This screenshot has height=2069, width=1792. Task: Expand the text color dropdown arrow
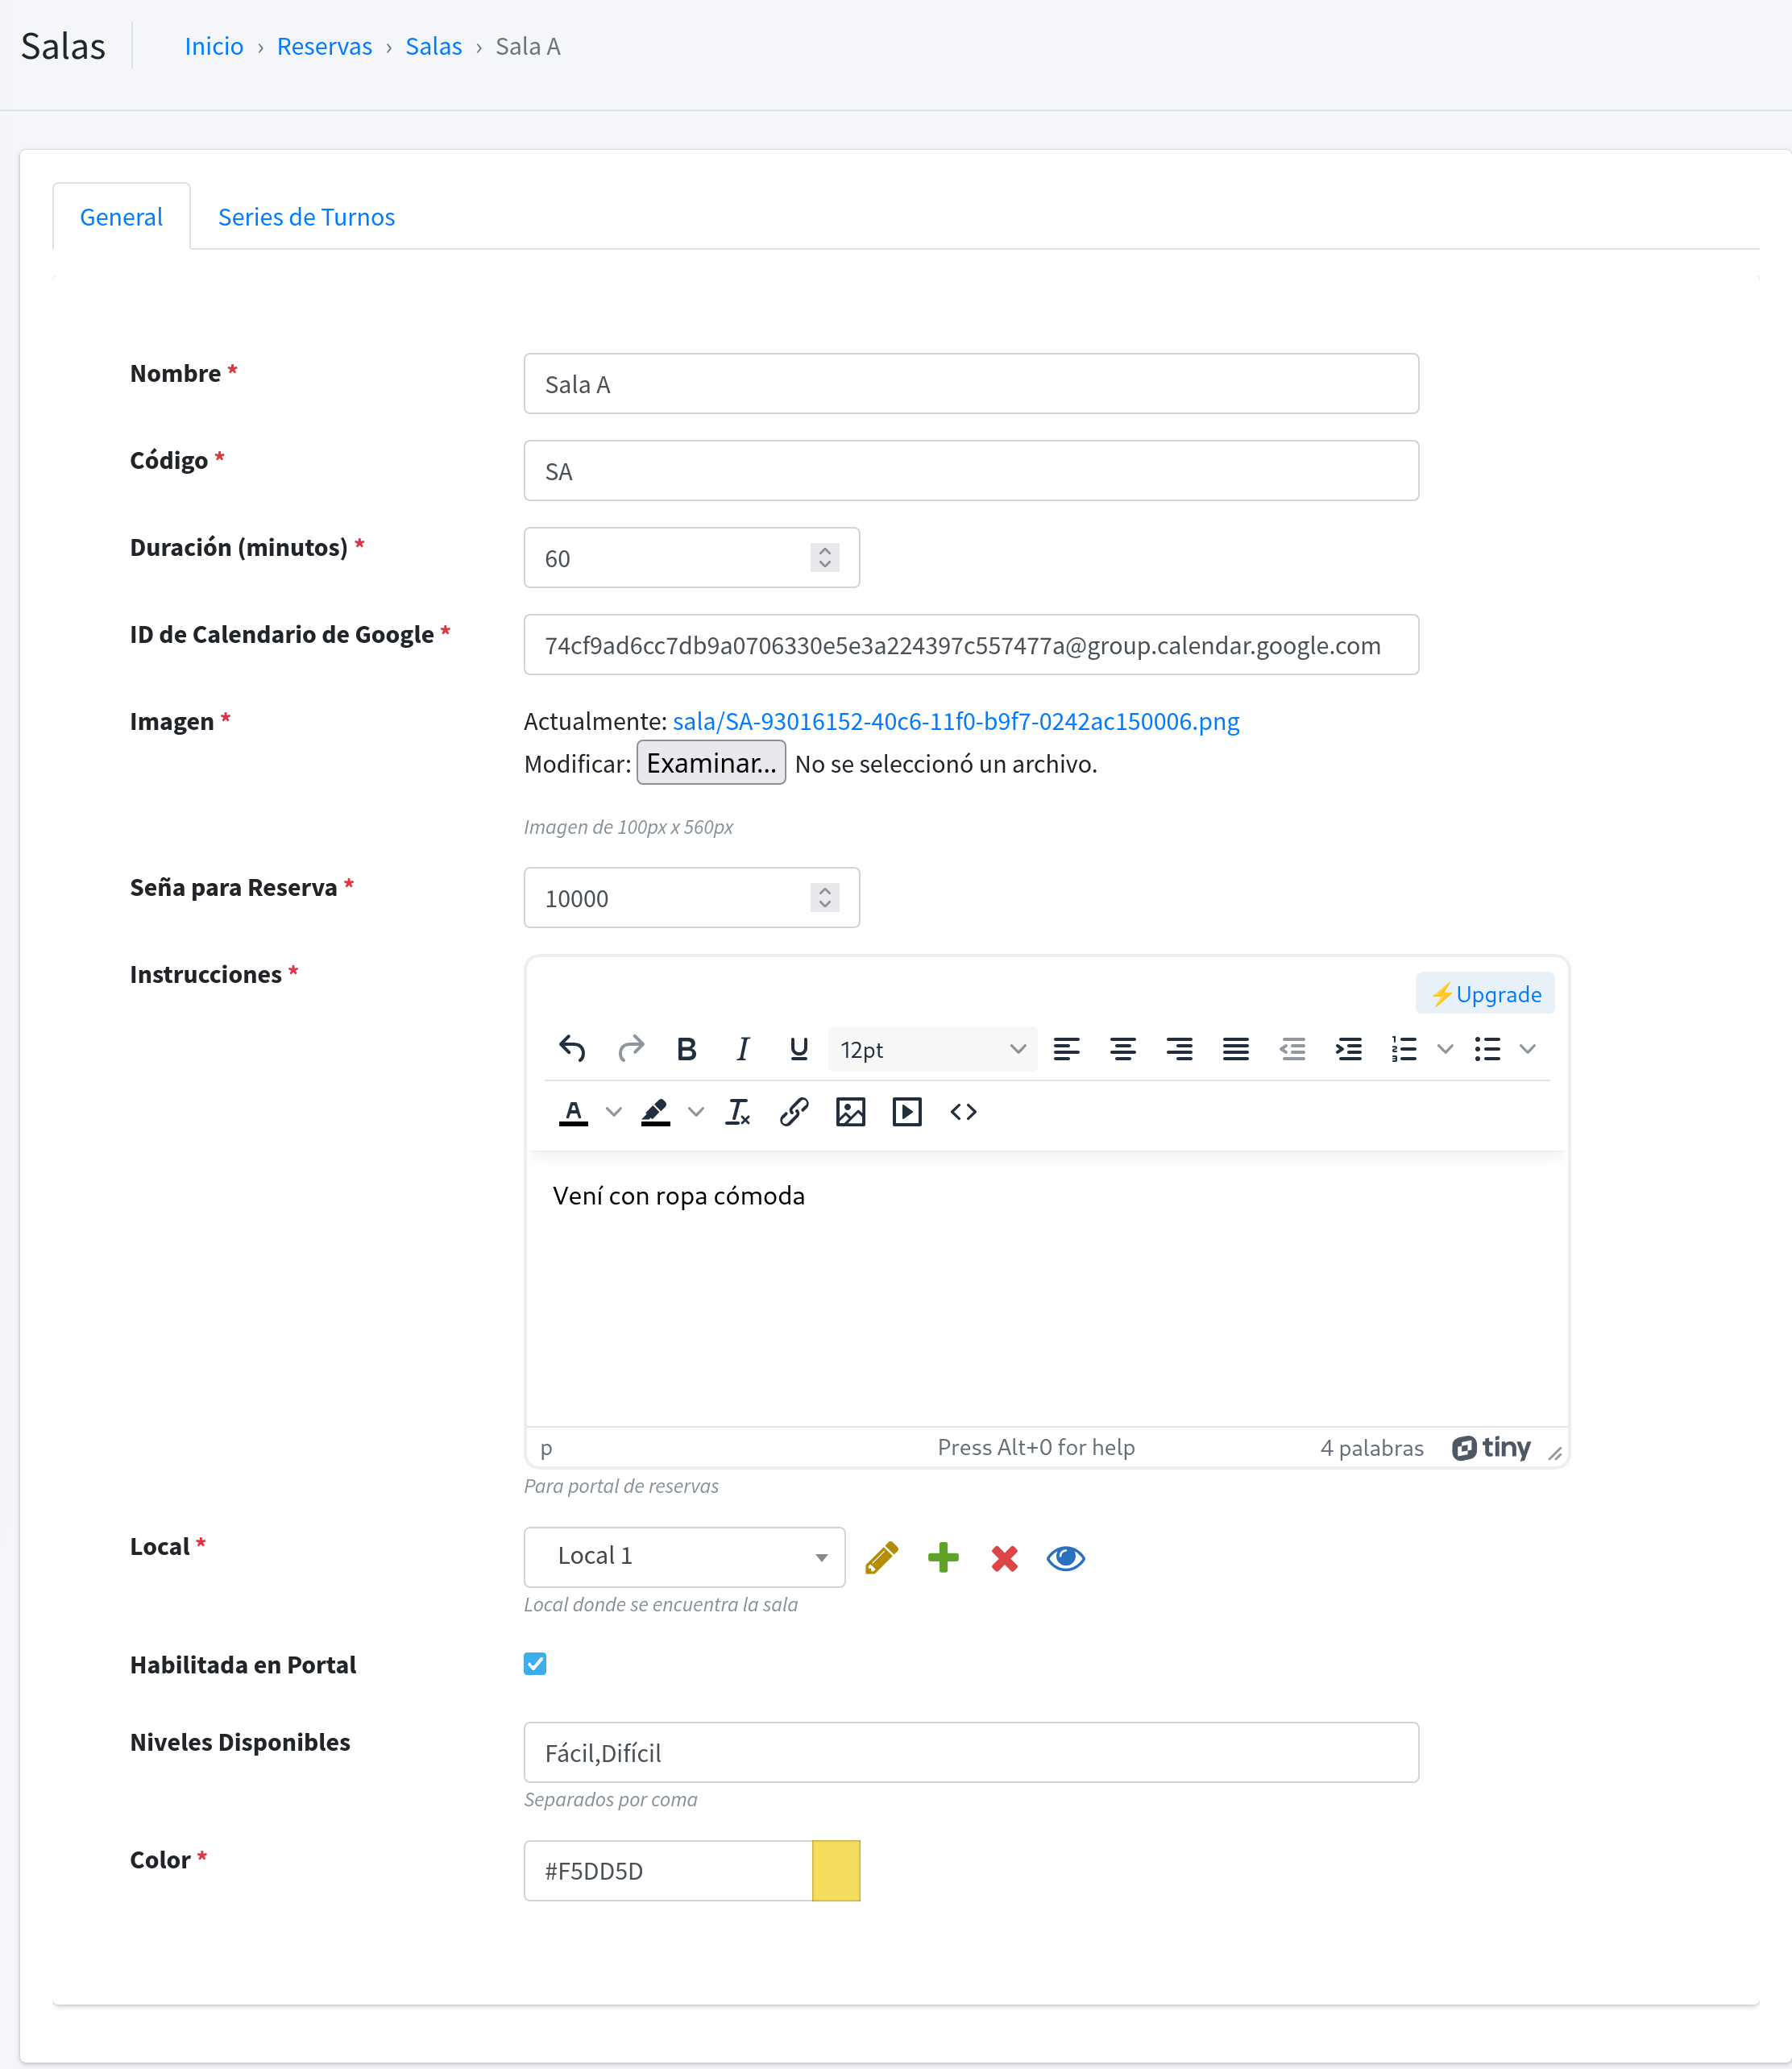click(x=614, y=1112)
